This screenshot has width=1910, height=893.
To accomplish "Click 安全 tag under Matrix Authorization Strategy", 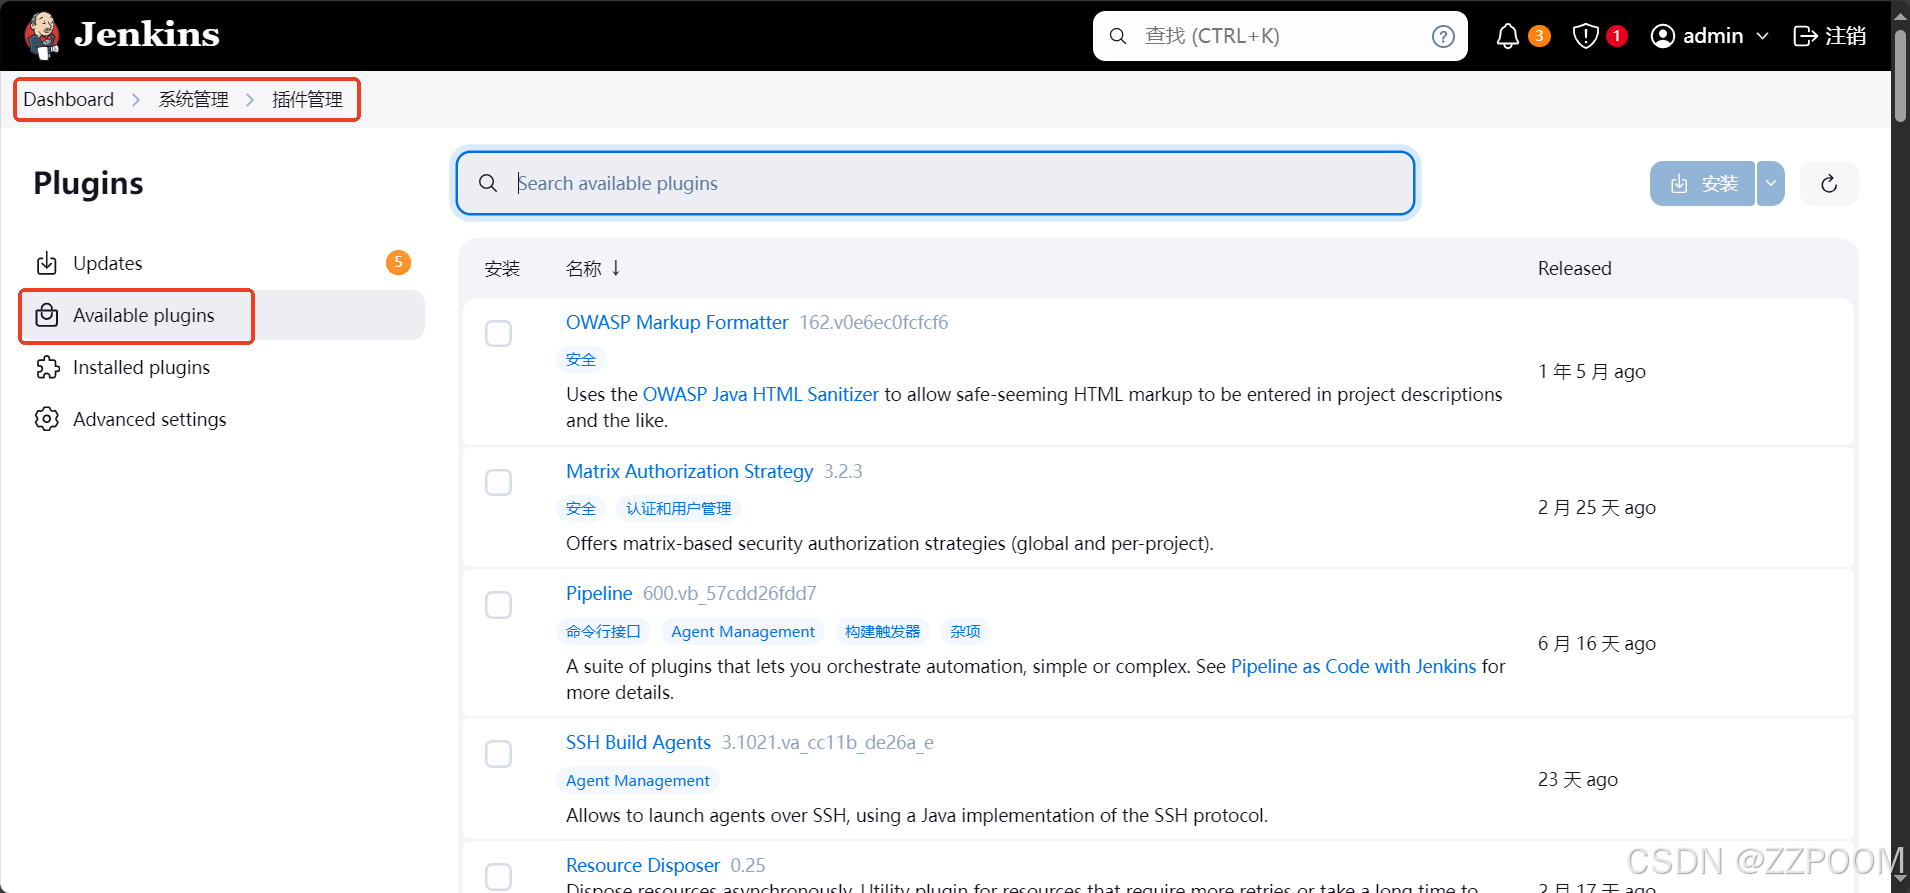I will 581,508.
